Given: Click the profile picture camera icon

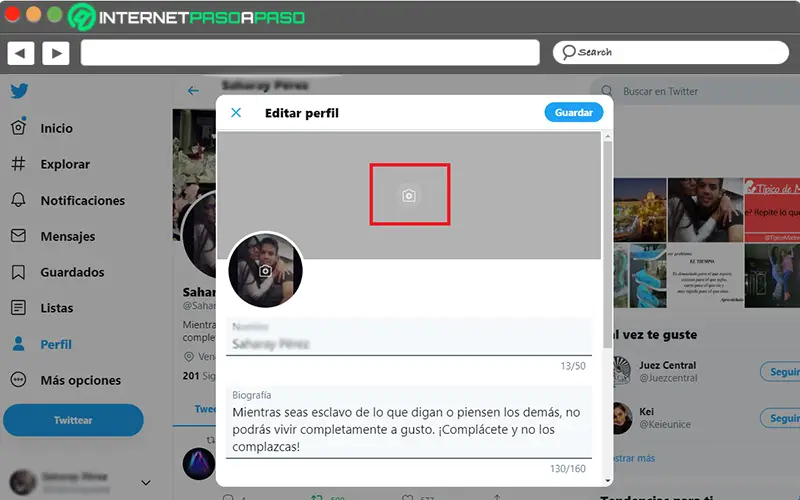Looking at the screenshot, I should (x=265, y=271).
